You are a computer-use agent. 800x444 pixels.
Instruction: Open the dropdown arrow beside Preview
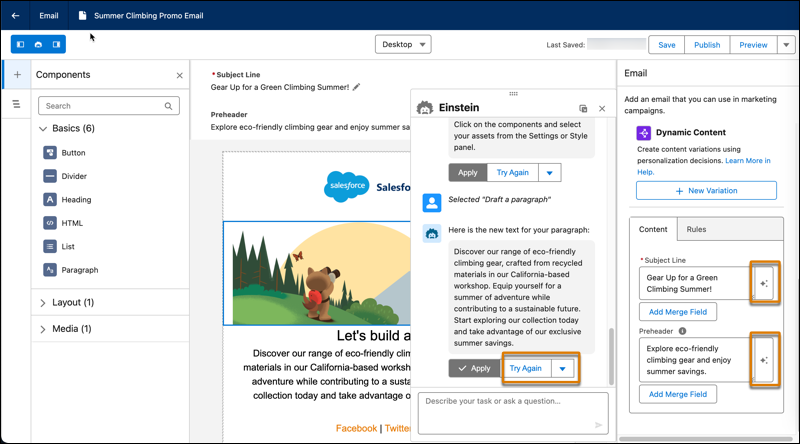point(786,45)
